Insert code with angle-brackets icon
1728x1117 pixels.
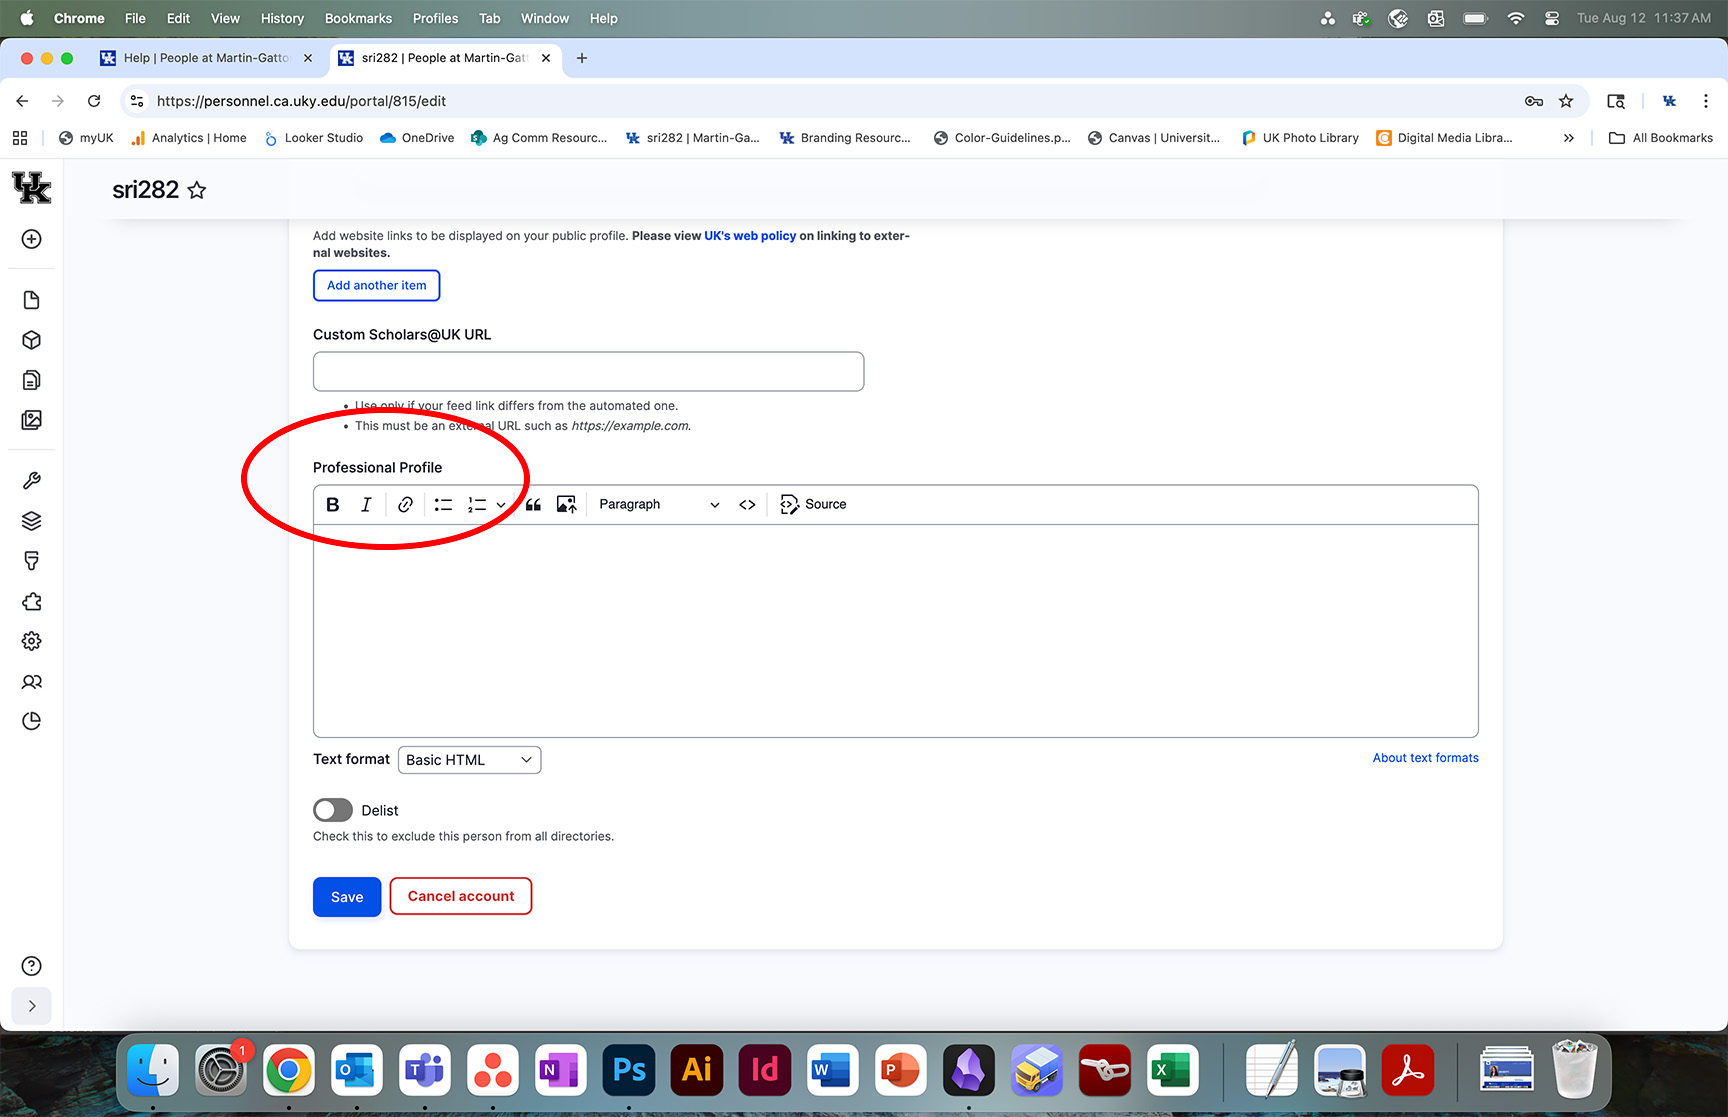[747, 505]
